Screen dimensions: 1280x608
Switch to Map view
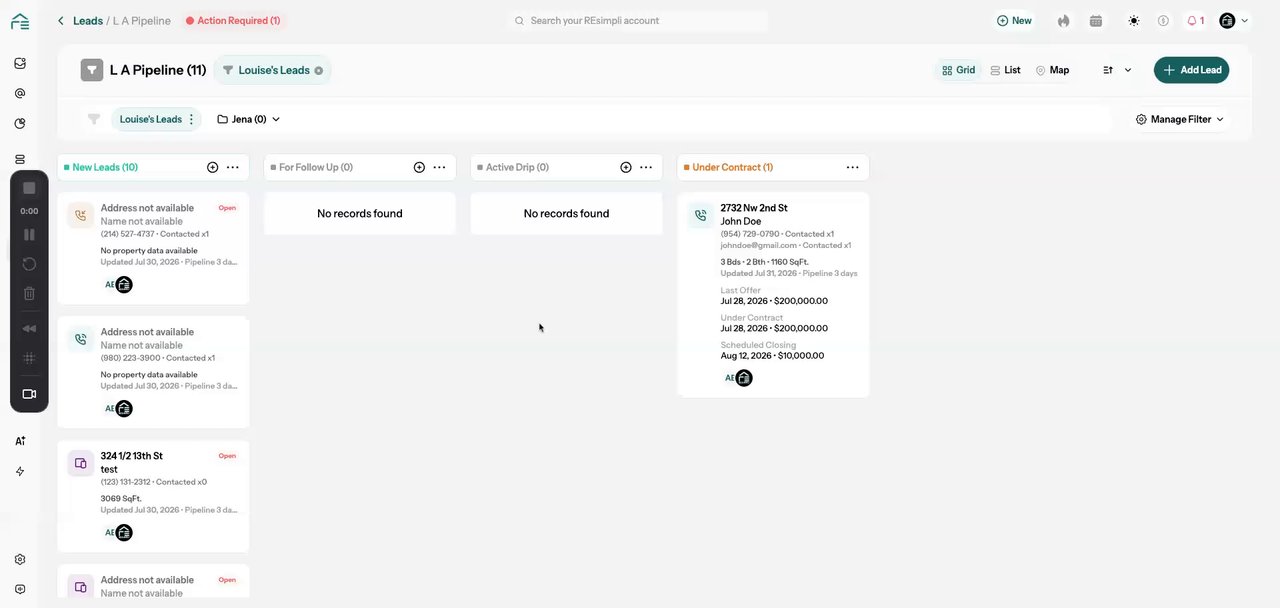pyautogui.click(x=1052, y=70)
